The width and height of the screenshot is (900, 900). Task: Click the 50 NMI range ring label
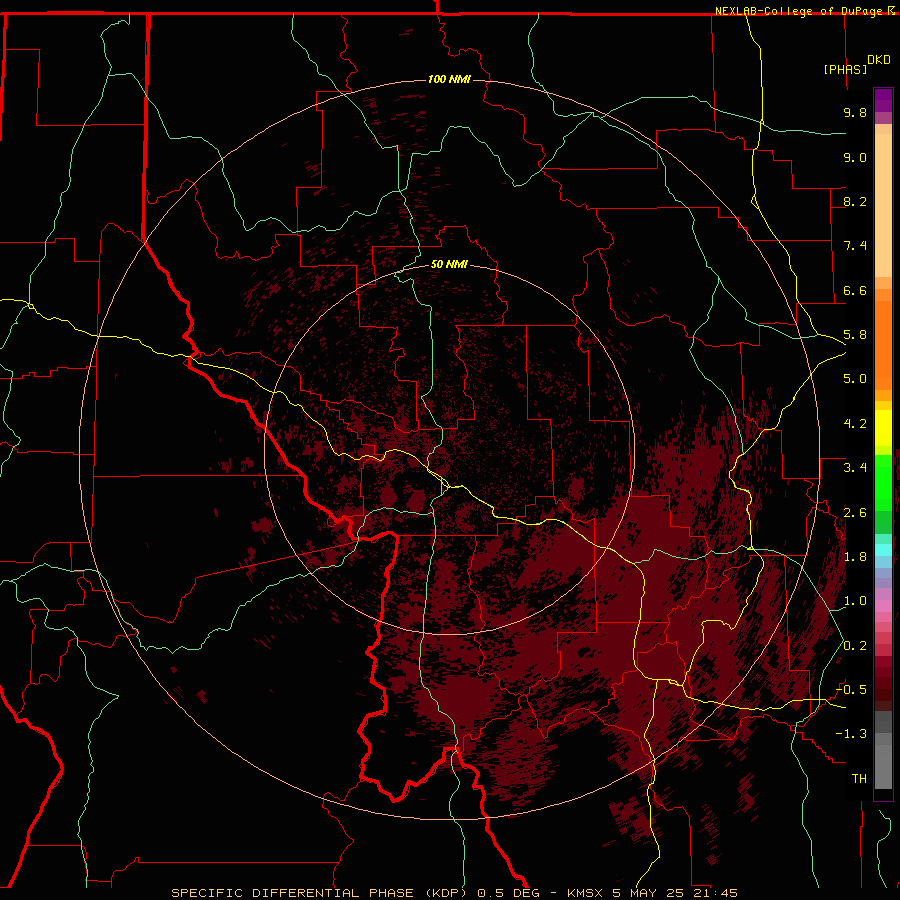pos(449,265)
